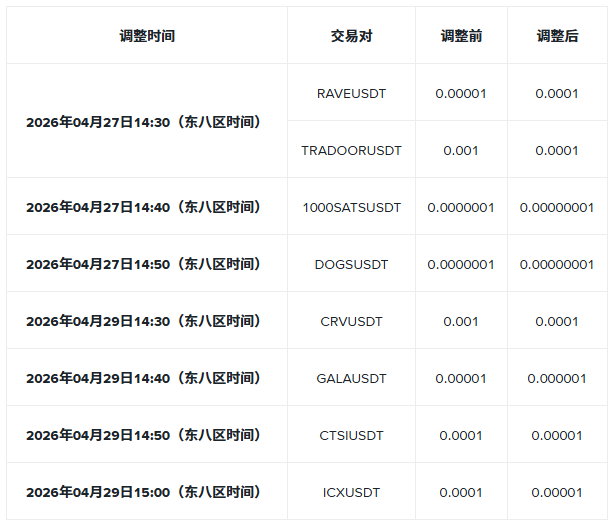The image size is (612, 524).
Task: Click 1000SATSUSDT before value 0.0000001
Action: (461, 208)
